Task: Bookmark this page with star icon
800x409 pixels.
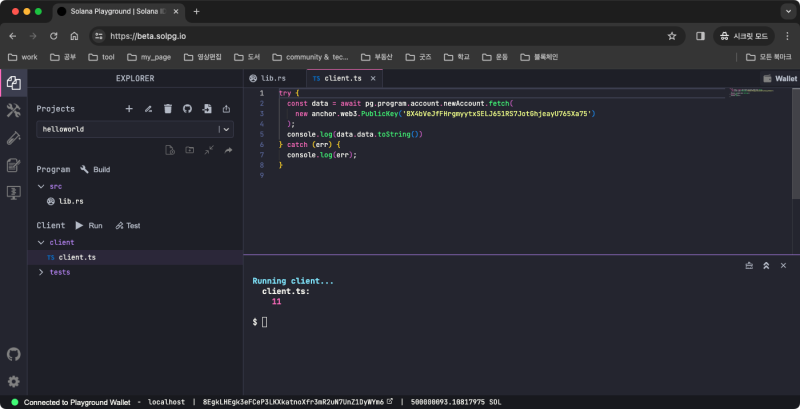Action: 672,36
